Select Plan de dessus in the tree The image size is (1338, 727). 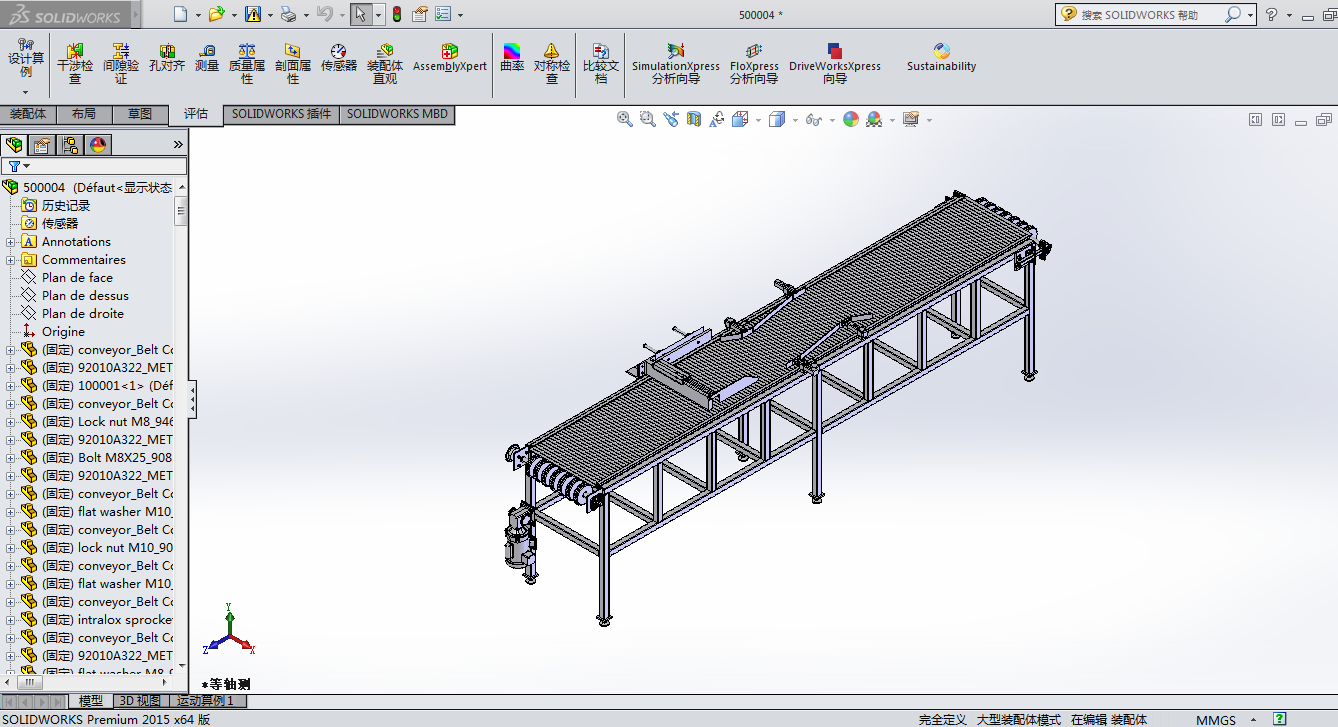85,296
